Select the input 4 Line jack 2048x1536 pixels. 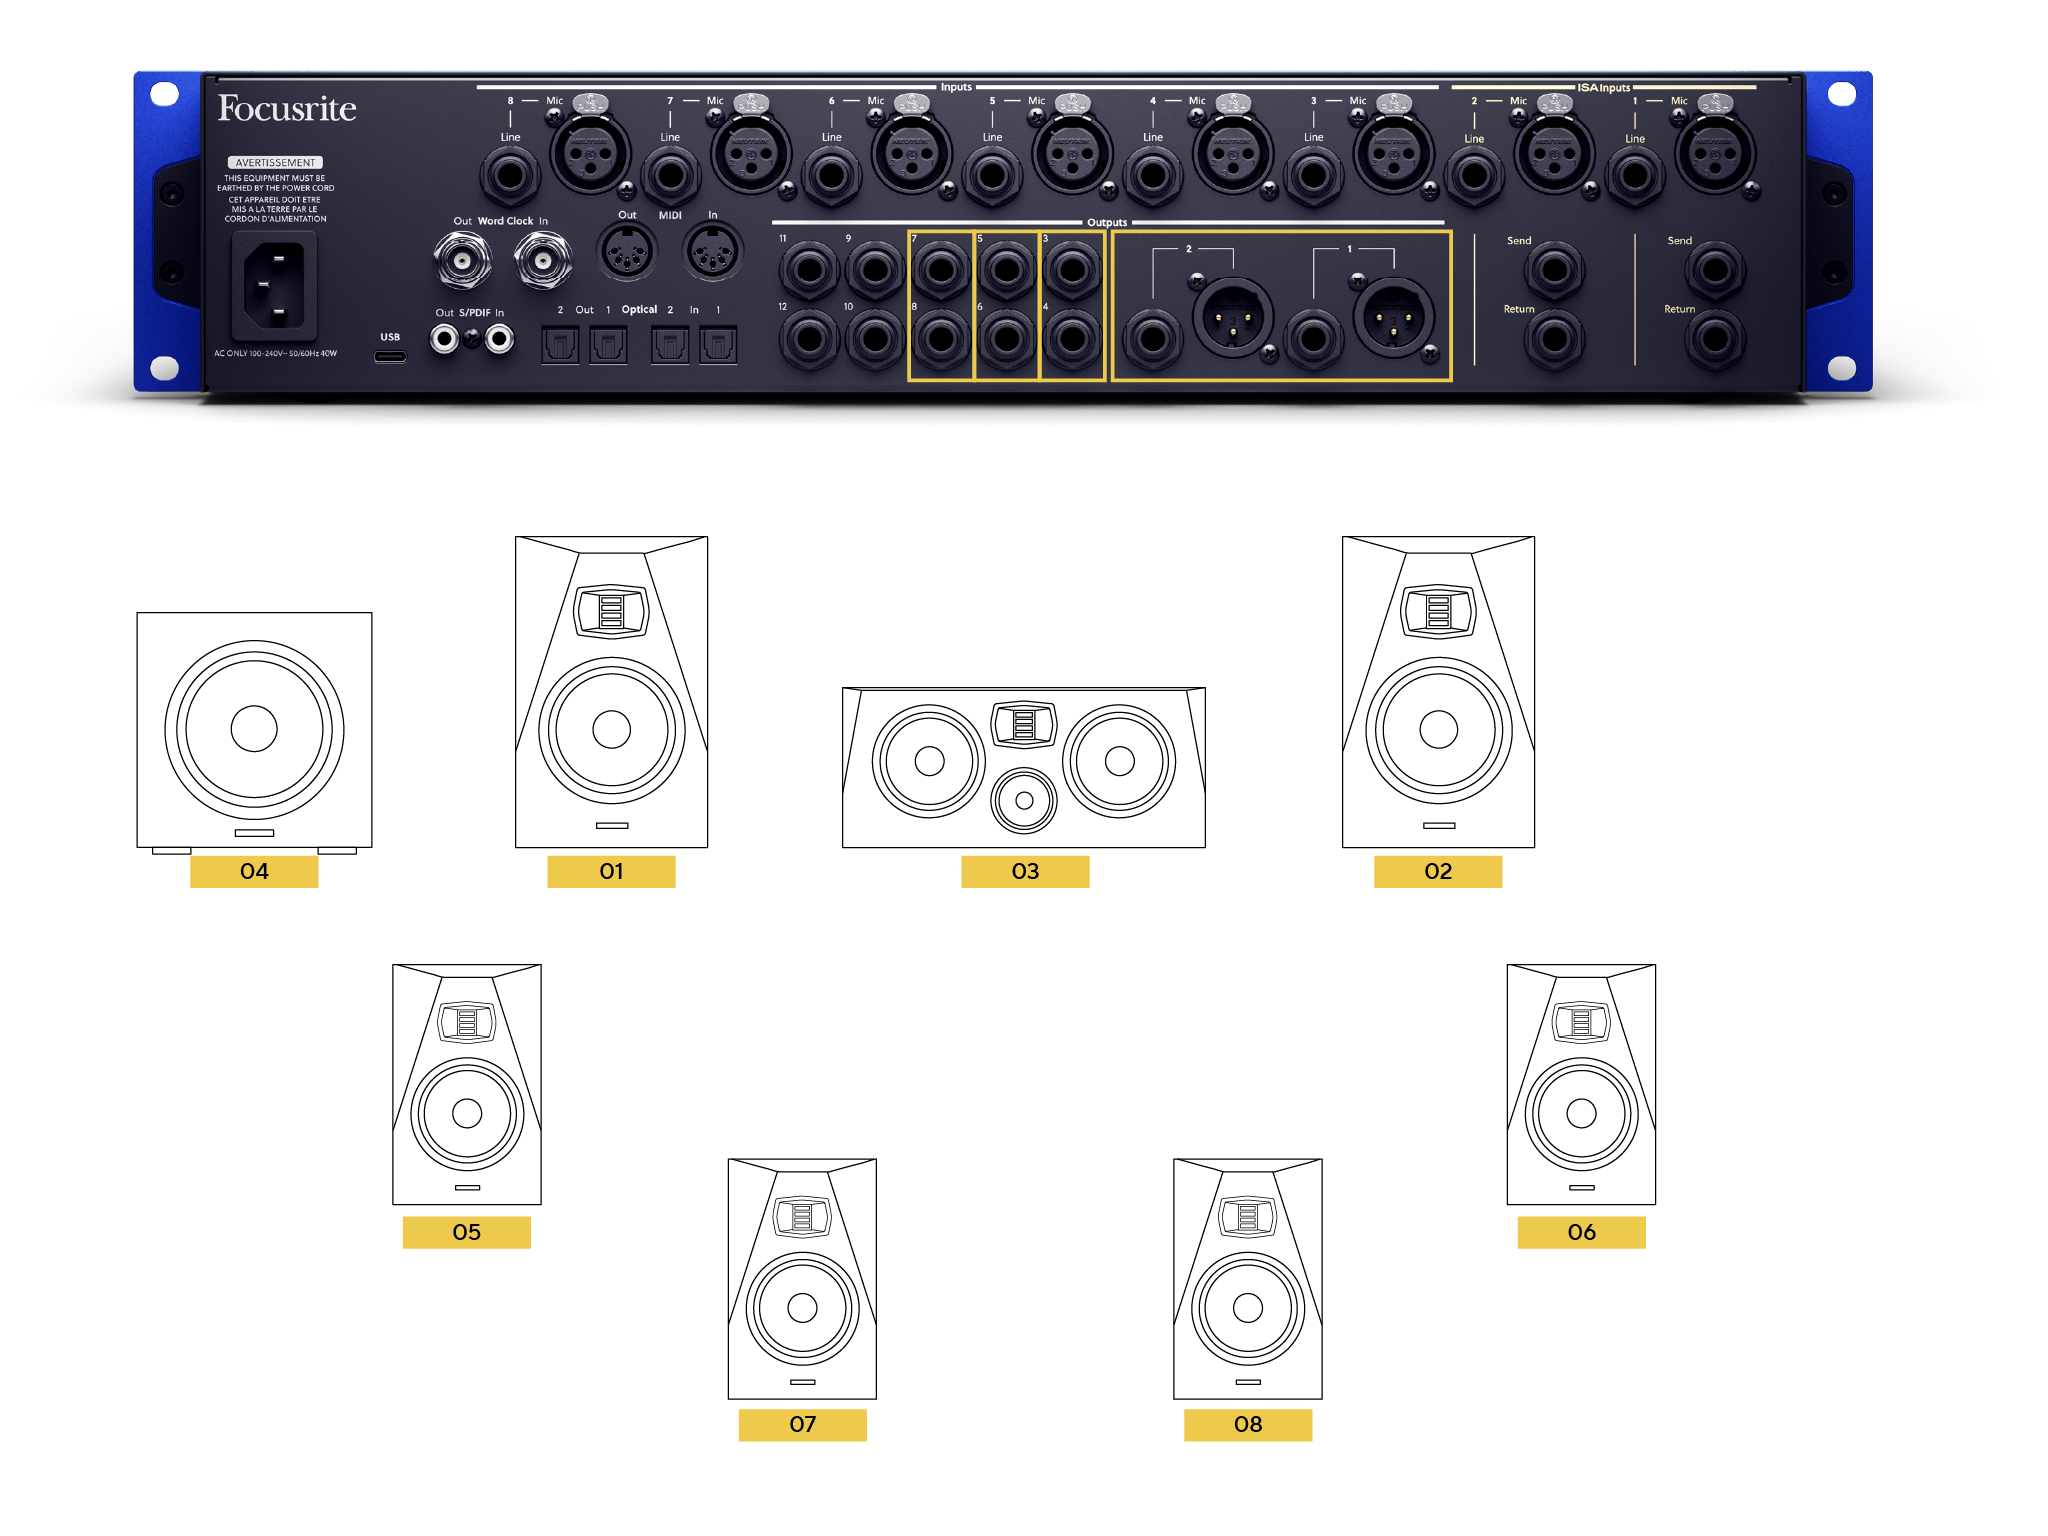(1153, 176)
